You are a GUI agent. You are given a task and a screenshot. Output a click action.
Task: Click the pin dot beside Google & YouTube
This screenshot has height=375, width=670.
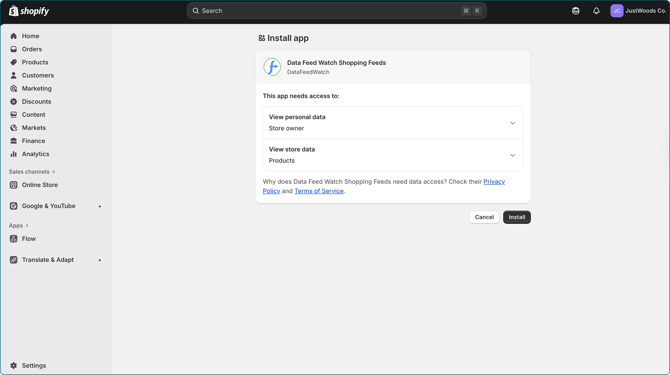(100, 206)
